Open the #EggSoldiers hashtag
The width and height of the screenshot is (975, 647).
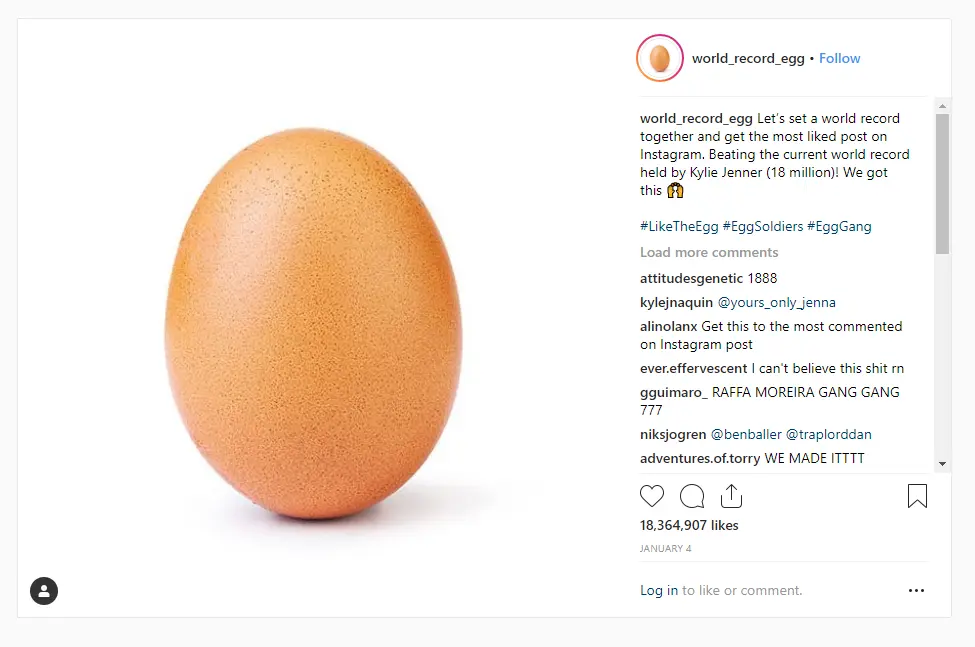(x=764, y=227)
